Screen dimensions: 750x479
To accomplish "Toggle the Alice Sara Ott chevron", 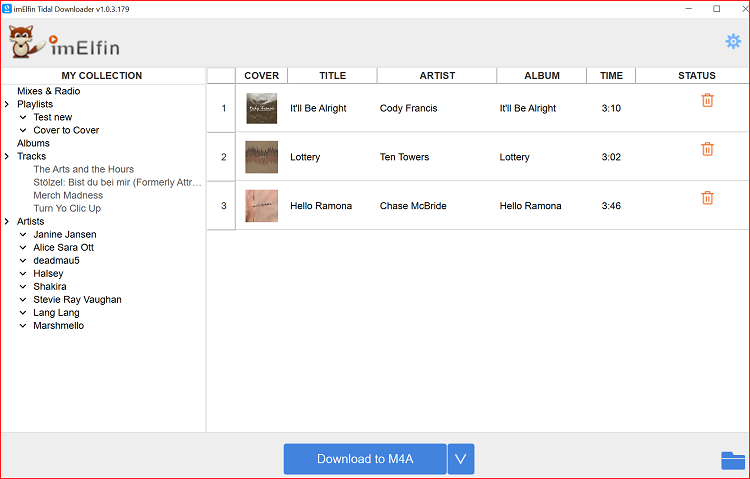I will 22,247.
